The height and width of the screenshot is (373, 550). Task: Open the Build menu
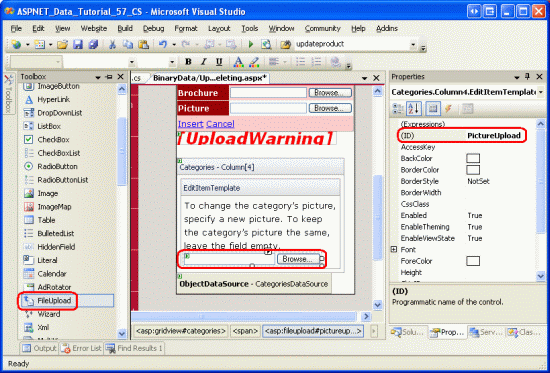125,28
